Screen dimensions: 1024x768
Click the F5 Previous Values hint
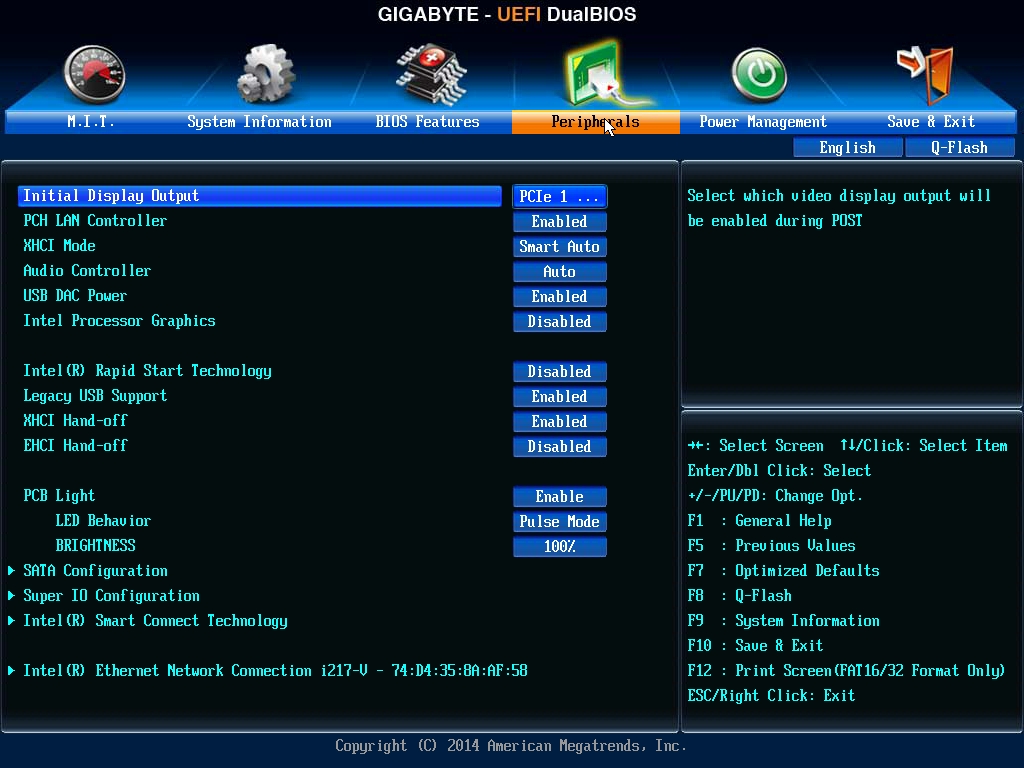[771, 545]
